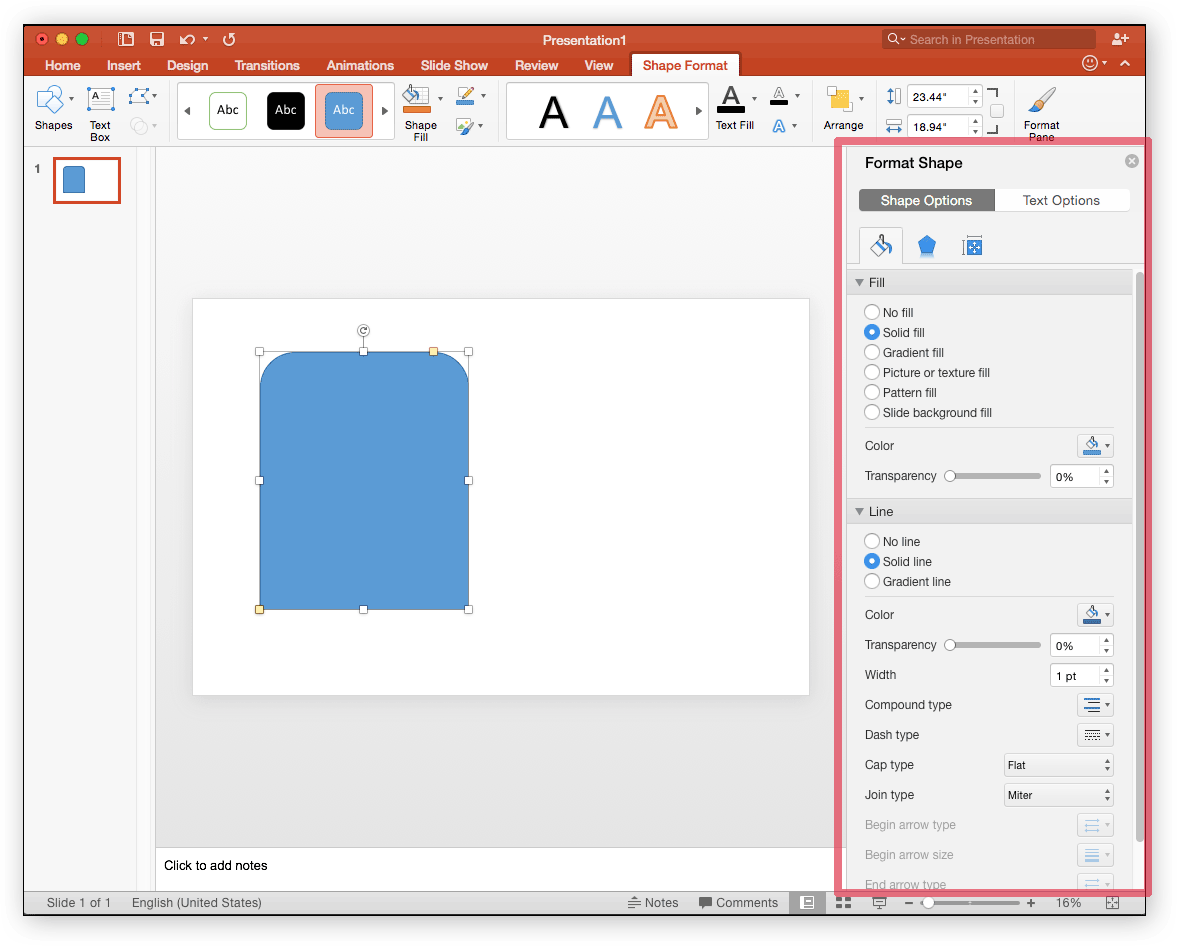Open the Join type dropdown showing Miter
Image resolution: width=1177 pixels, height=946 pixels.
pyautogui.click(x=1058, y=794)
